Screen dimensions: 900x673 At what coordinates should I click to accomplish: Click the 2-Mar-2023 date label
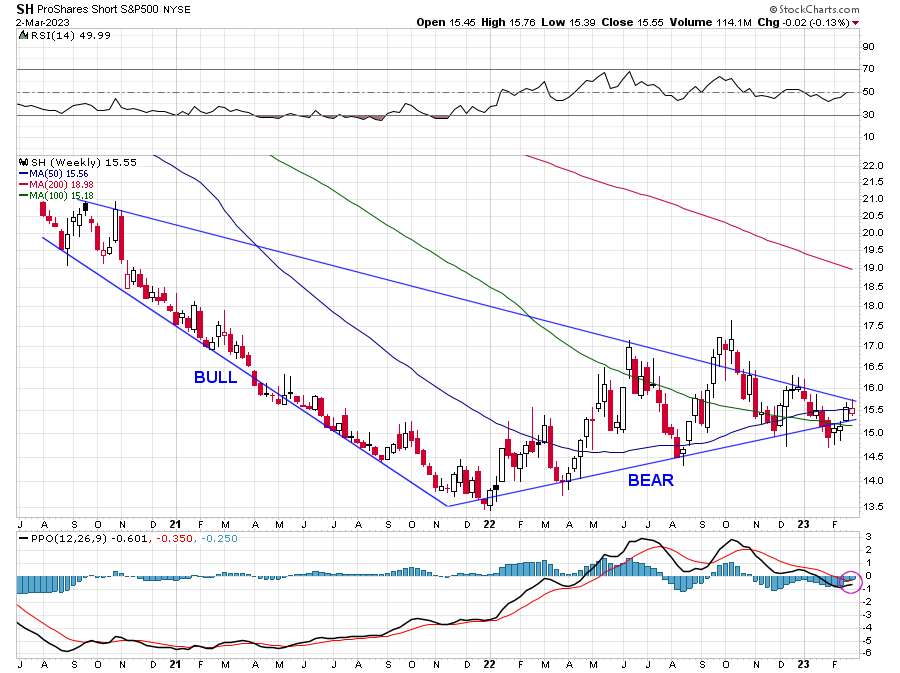click(x=42, y=23)
